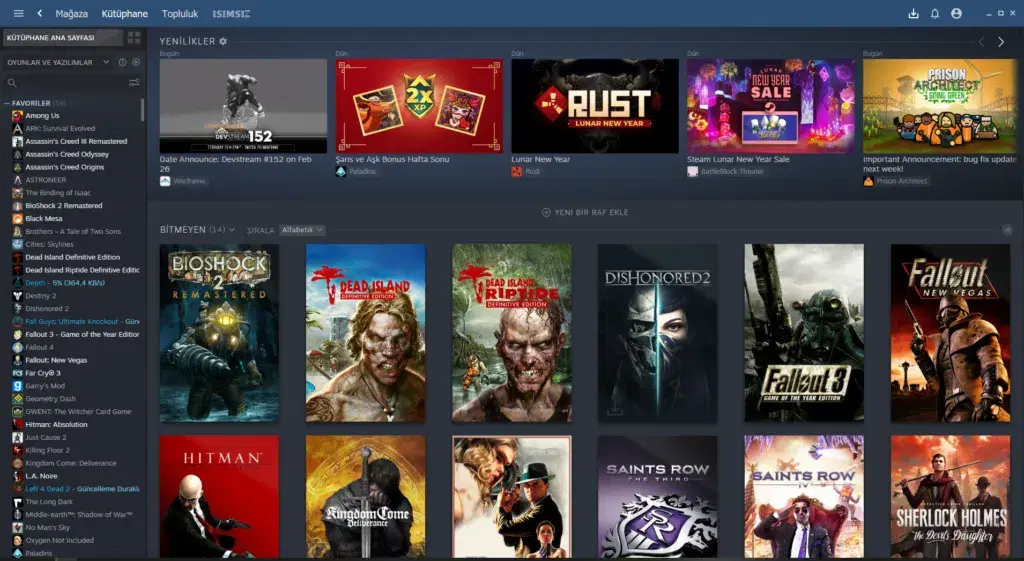Select Left 4 Dead 2 in sidebar
1024x561 pixels.
(x=82, y=489)
